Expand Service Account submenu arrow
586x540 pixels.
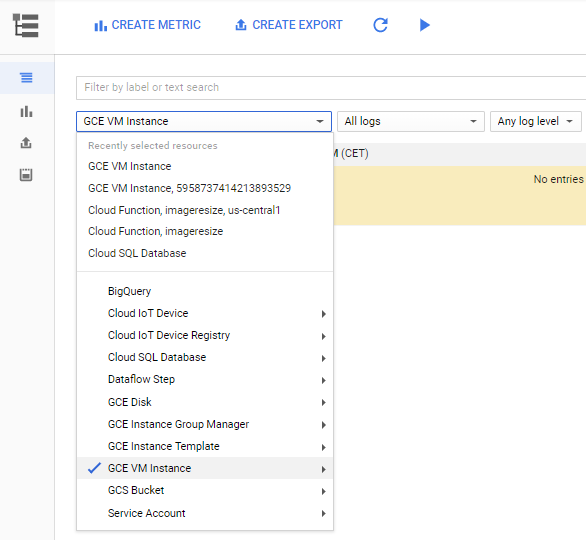(x=324, y=513)
